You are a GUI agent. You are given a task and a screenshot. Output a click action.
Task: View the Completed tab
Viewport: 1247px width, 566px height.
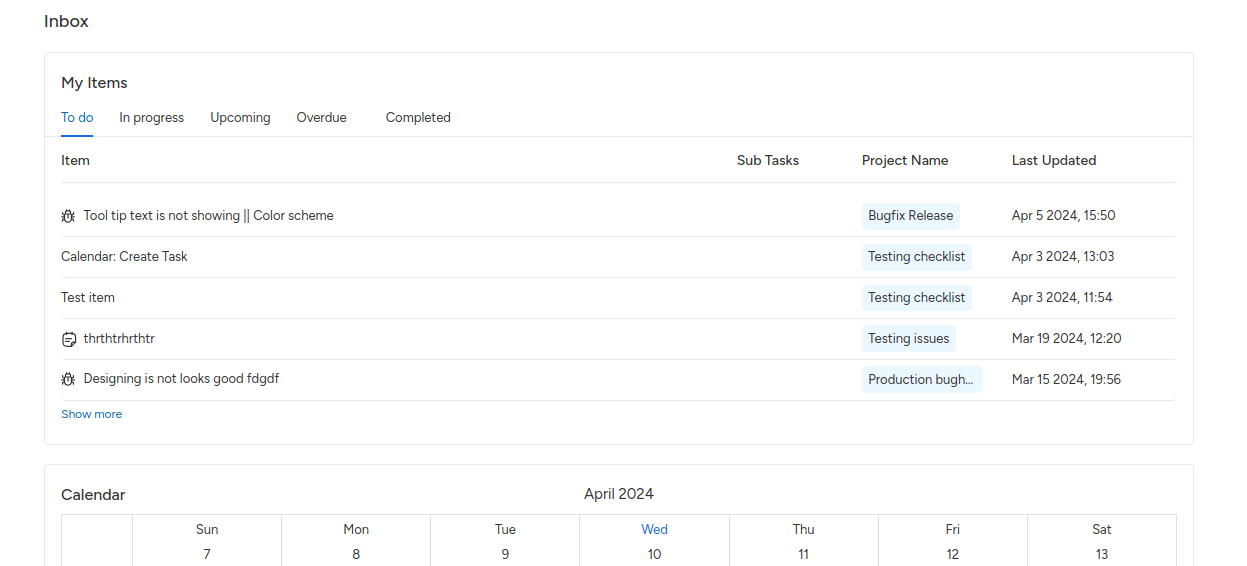tap(418, 118)
